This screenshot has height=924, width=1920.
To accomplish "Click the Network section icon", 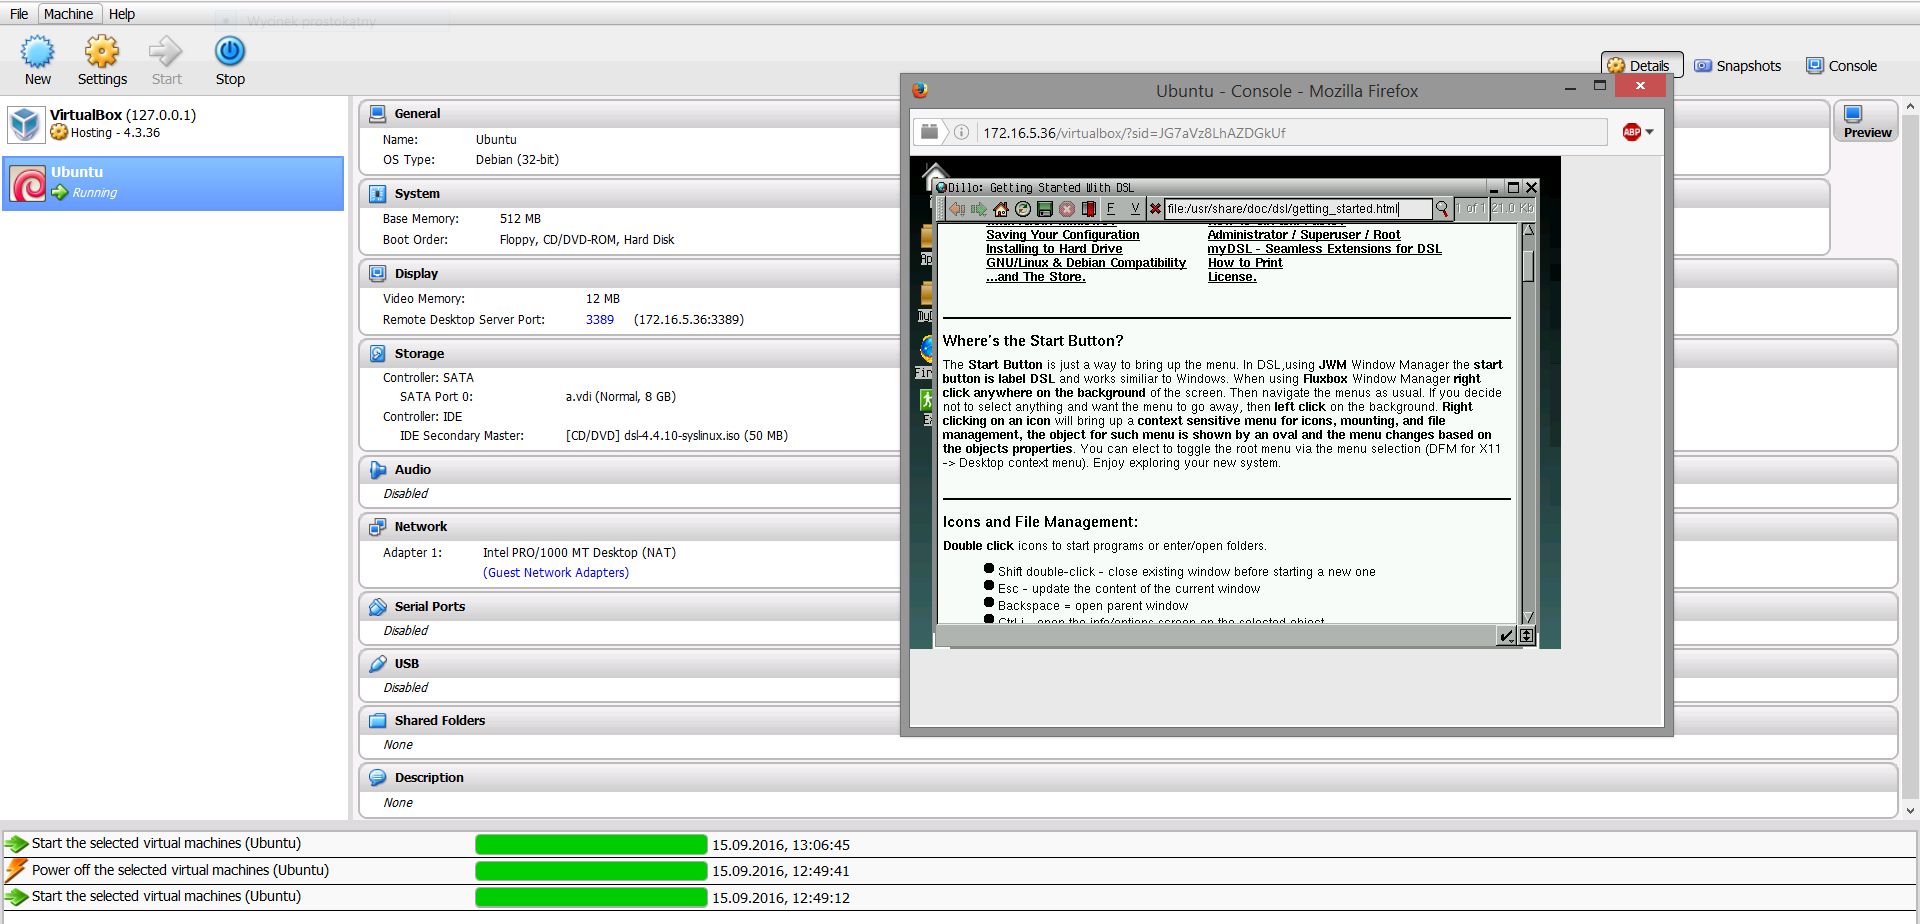I will [377, 526].
